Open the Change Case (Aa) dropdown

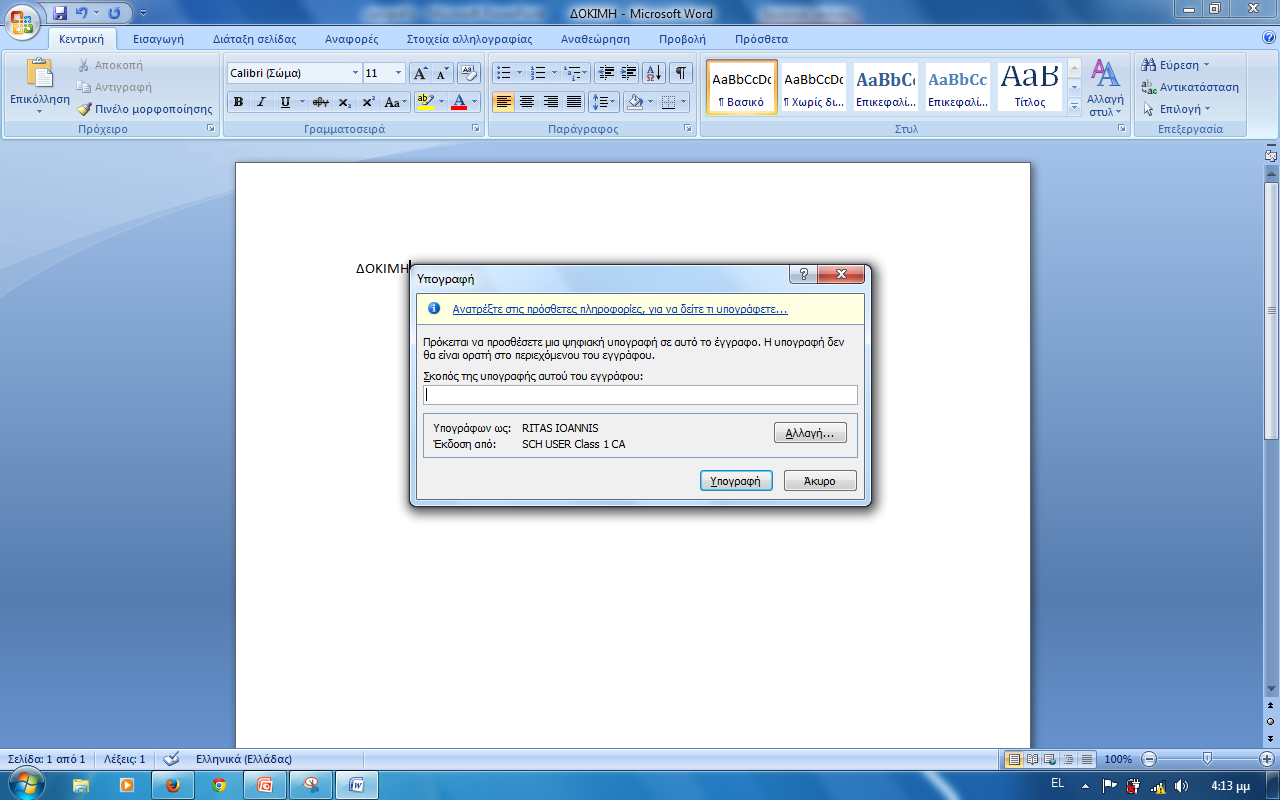pyautogui.click(x=394, y=102)
